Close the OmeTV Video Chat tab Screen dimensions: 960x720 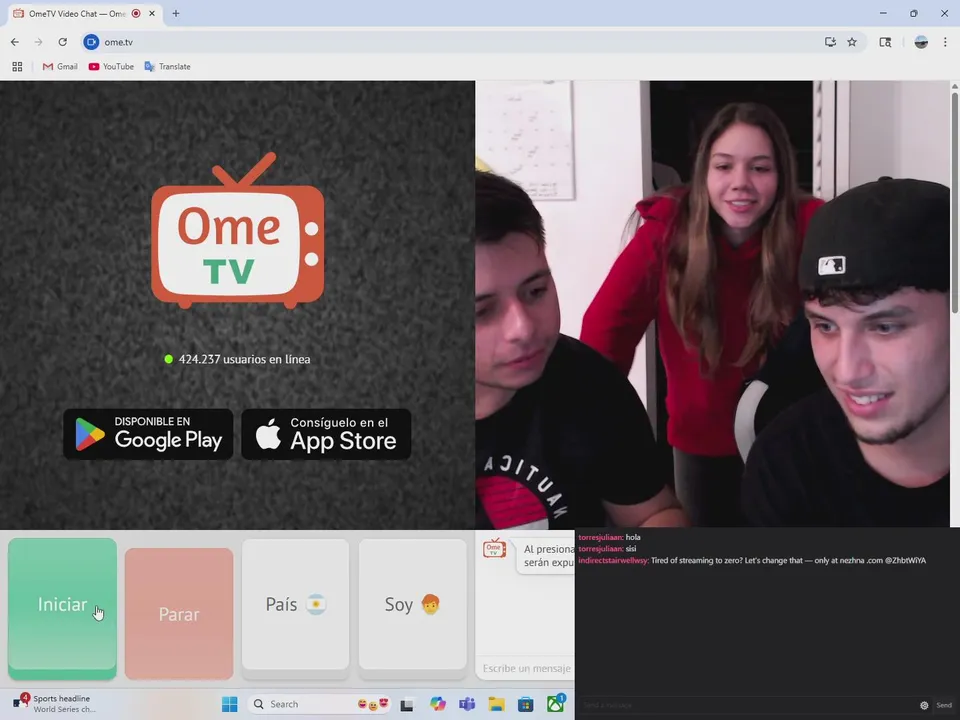152,13
